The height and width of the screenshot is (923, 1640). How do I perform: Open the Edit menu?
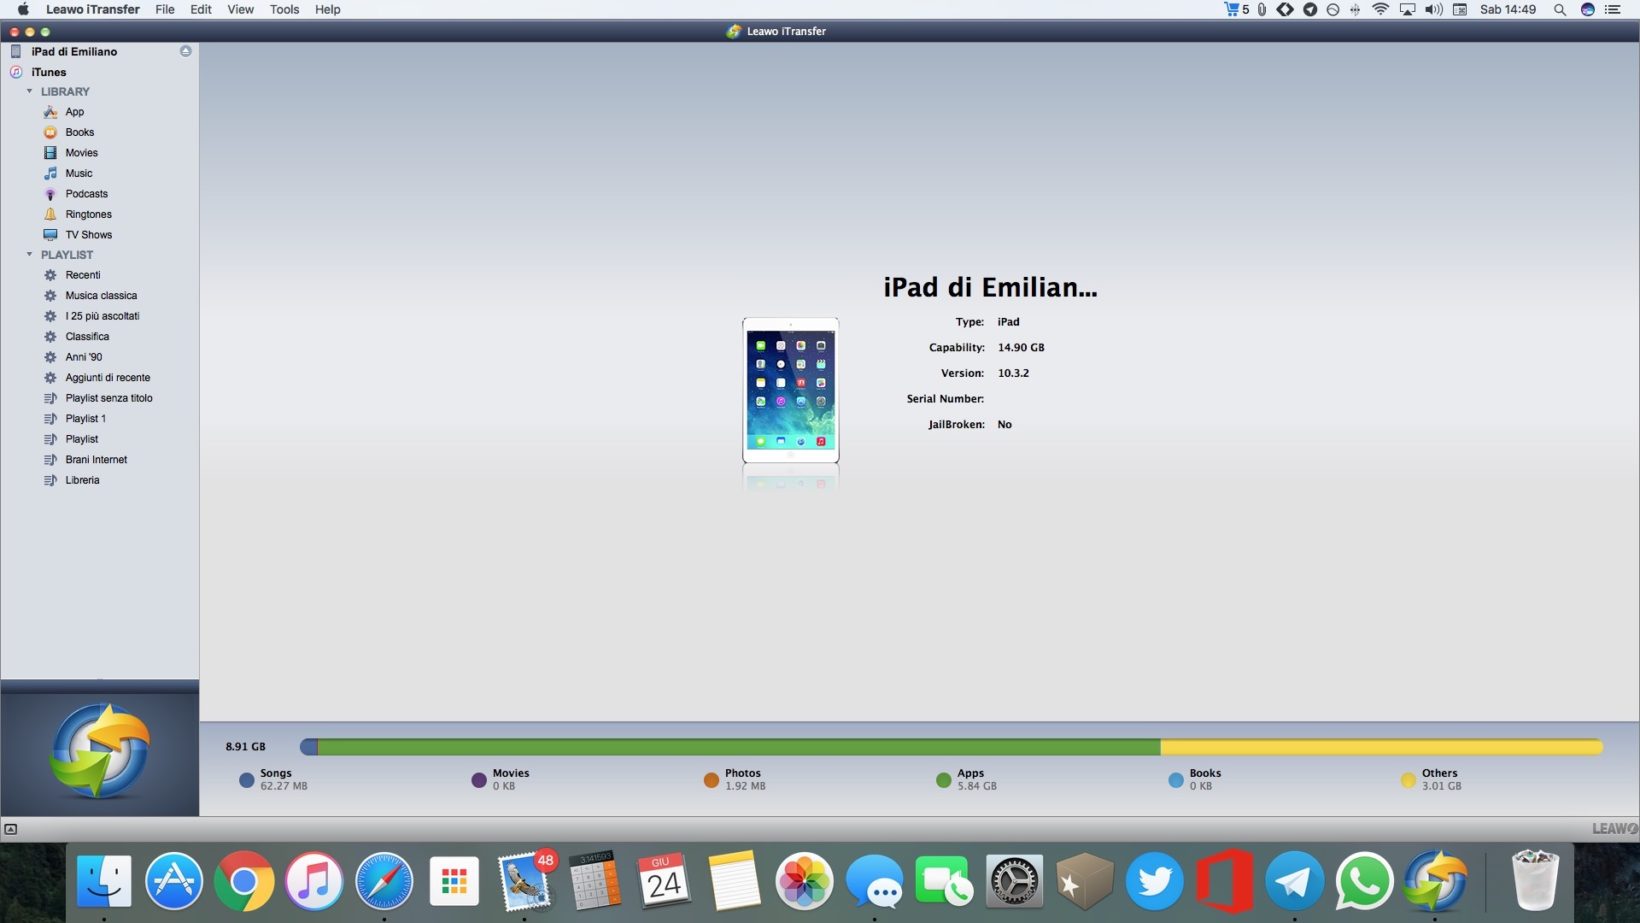pyautogui.click(x=201, y=9)
